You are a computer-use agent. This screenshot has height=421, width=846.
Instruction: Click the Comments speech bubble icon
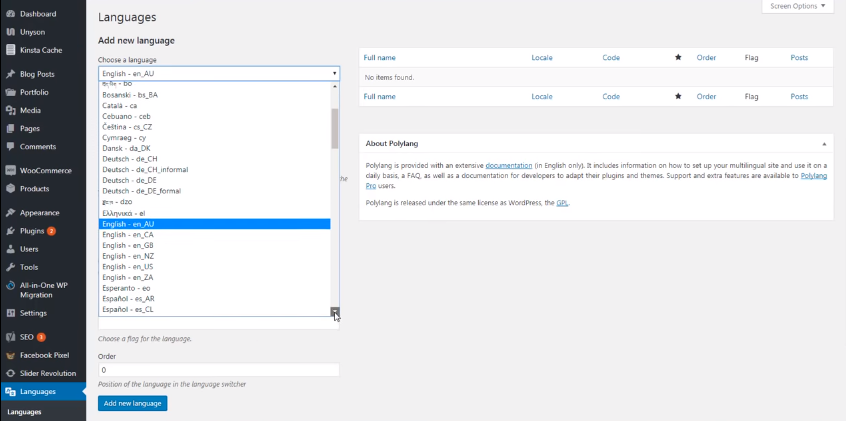click(10, 147)
